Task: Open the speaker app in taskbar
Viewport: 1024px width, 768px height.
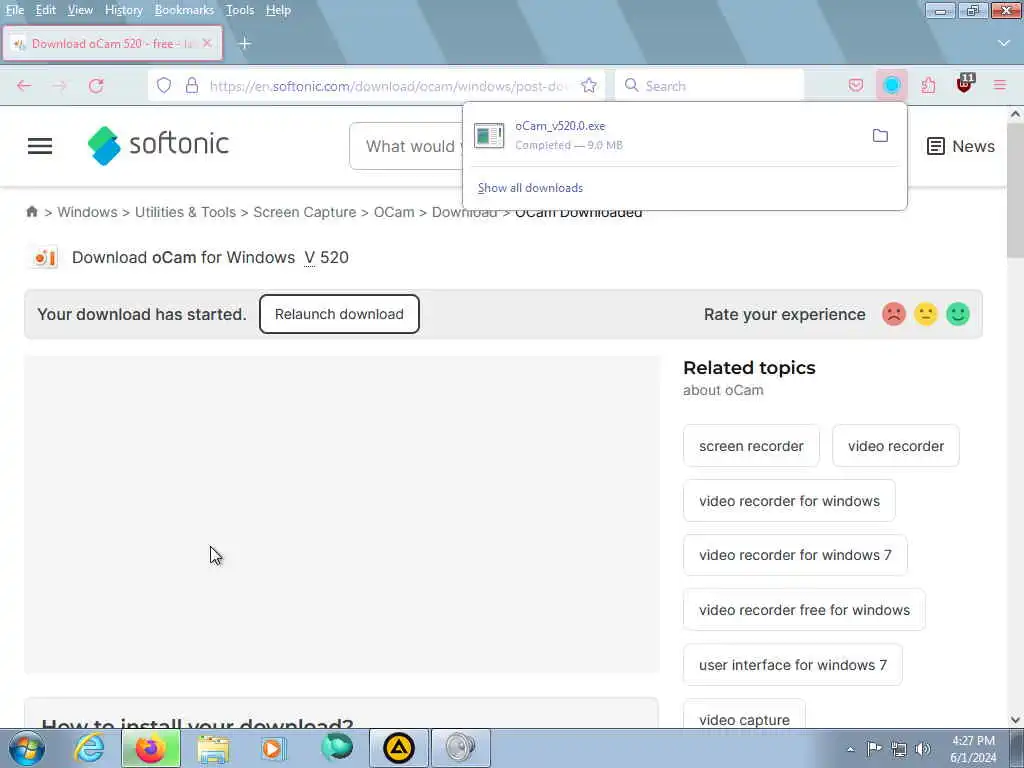Action: 460,748
